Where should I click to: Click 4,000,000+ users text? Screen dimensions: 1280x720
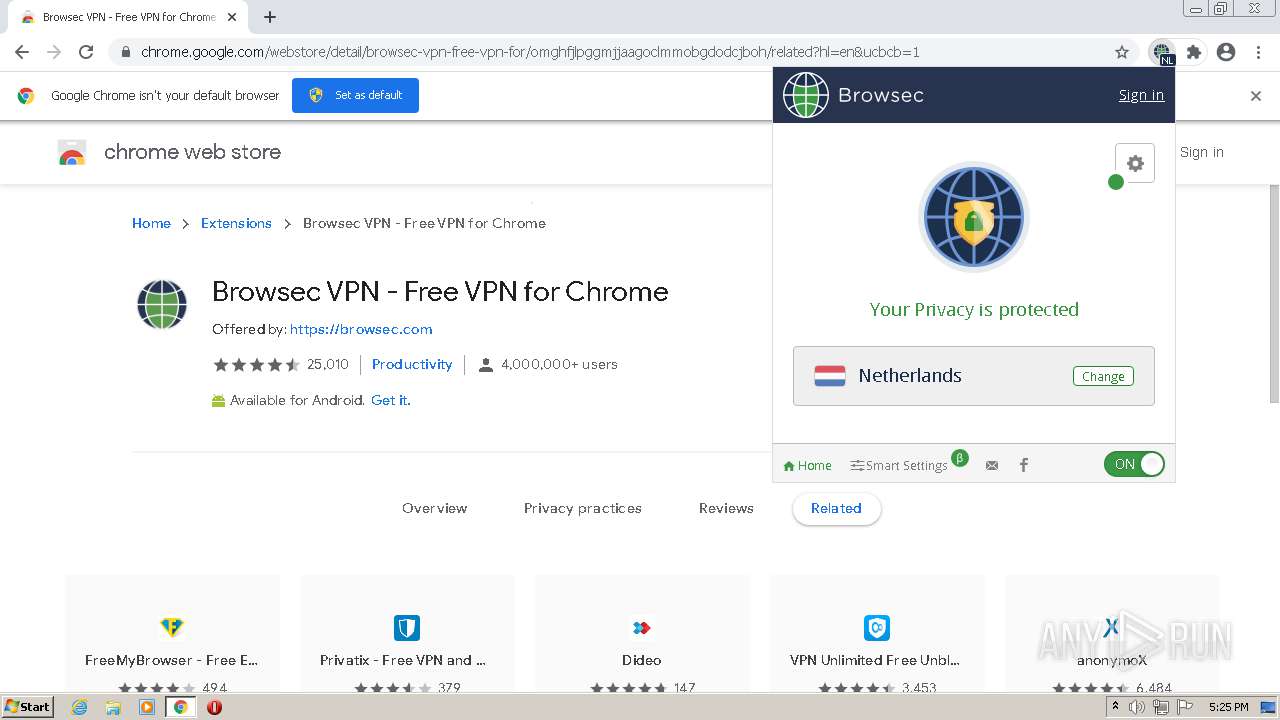tap(559, 364)
